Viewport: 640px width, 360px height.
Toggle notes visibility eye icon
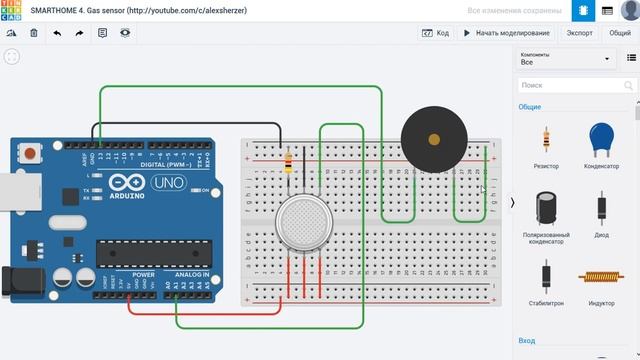[x=125, y=33]
